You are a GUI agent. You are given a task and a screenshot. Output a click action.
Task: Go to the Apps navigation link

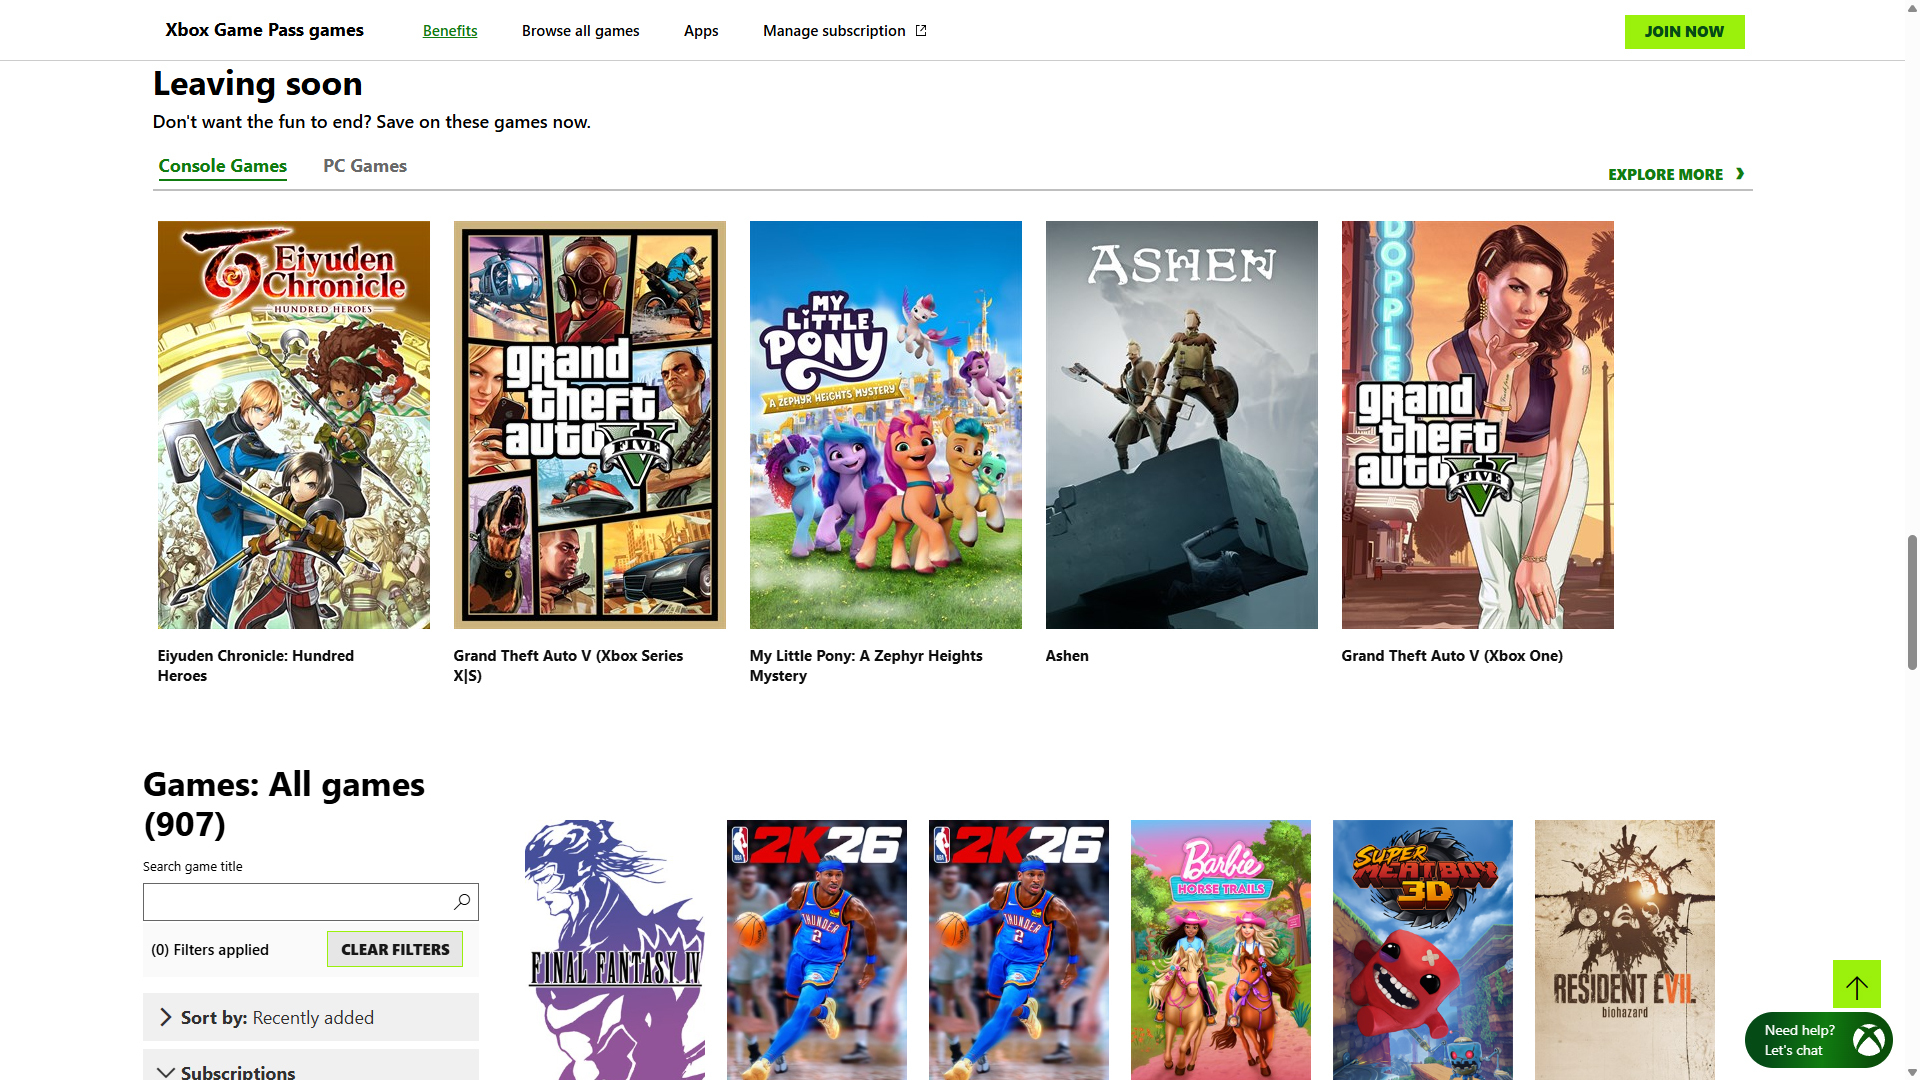pos(701,31)
